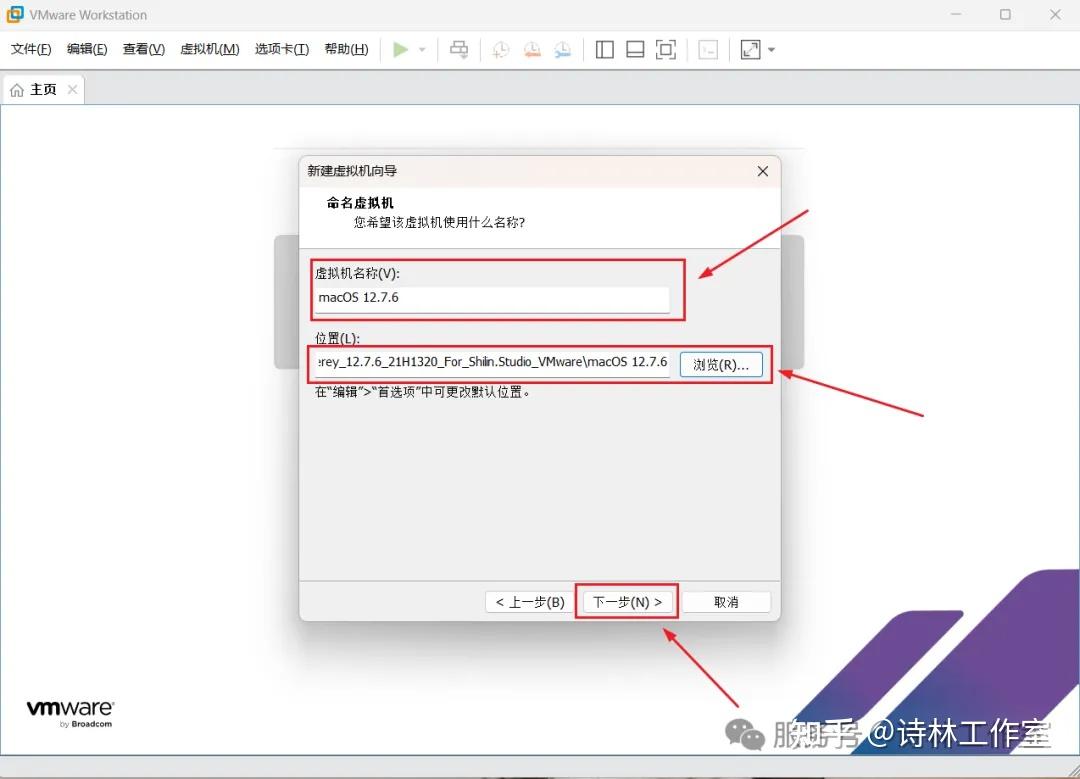The image size is (1080, 779).
Task: Click the 下一步(N) > next button
Action: click(x=627, y=602)
